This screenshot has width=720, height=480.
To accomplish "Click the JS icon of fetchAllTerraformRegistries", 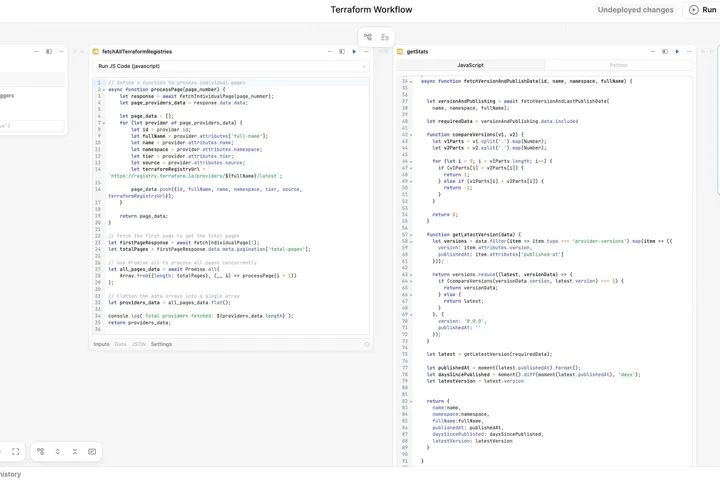I will click(x=96, y=51).
